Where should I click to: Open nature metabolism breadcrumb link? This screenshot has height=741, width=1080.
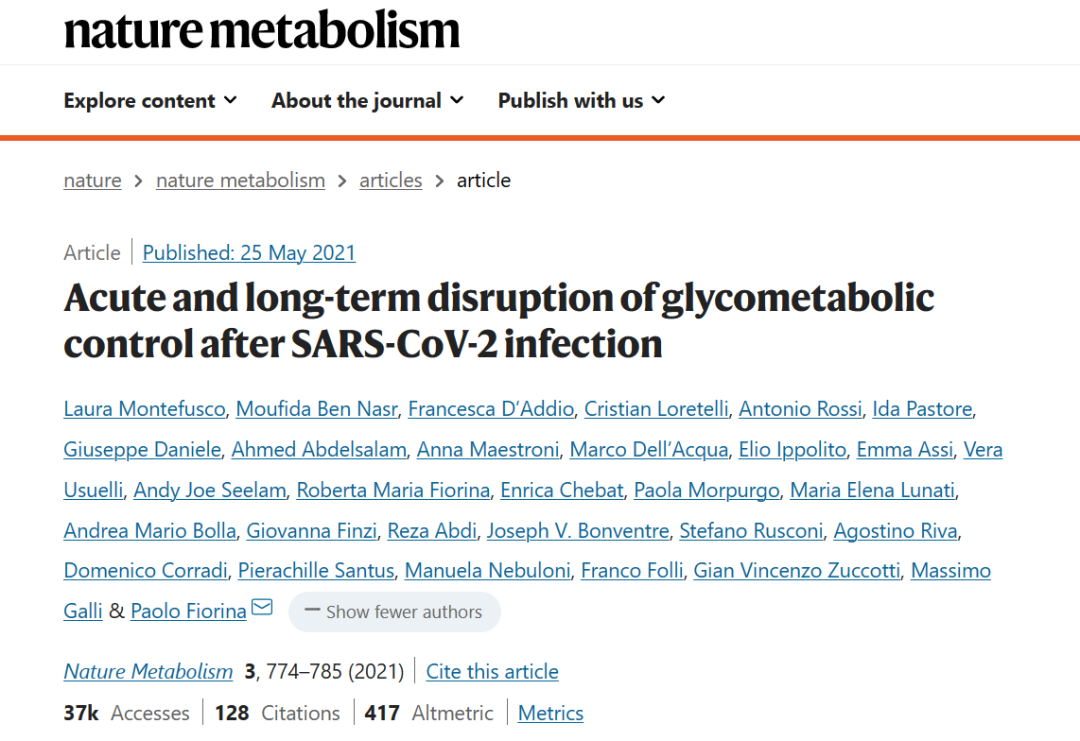(x=240, y=180)
